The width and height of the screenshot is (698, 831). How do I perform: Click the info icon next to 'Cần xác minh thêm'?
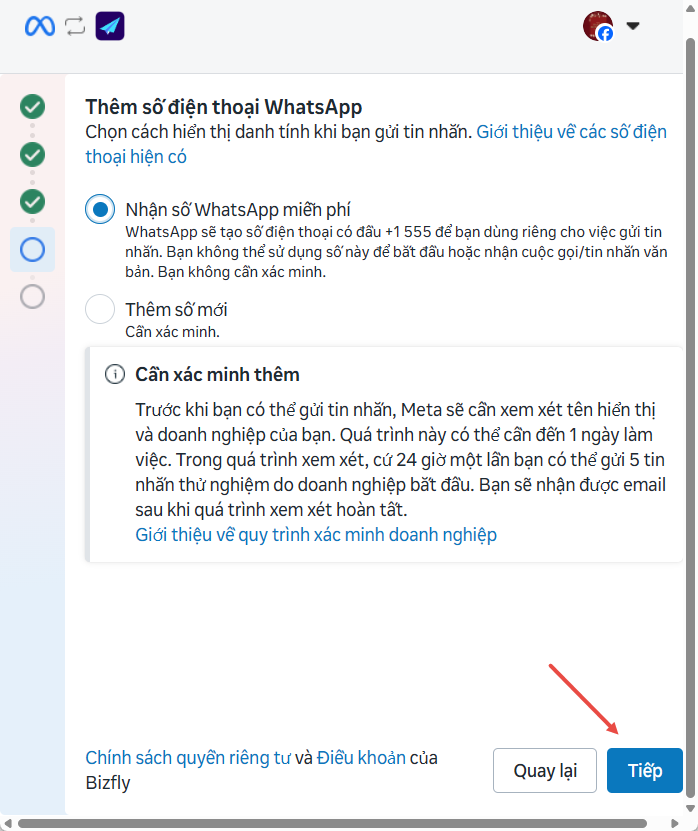pyautogui.click(x=115, y=374)
